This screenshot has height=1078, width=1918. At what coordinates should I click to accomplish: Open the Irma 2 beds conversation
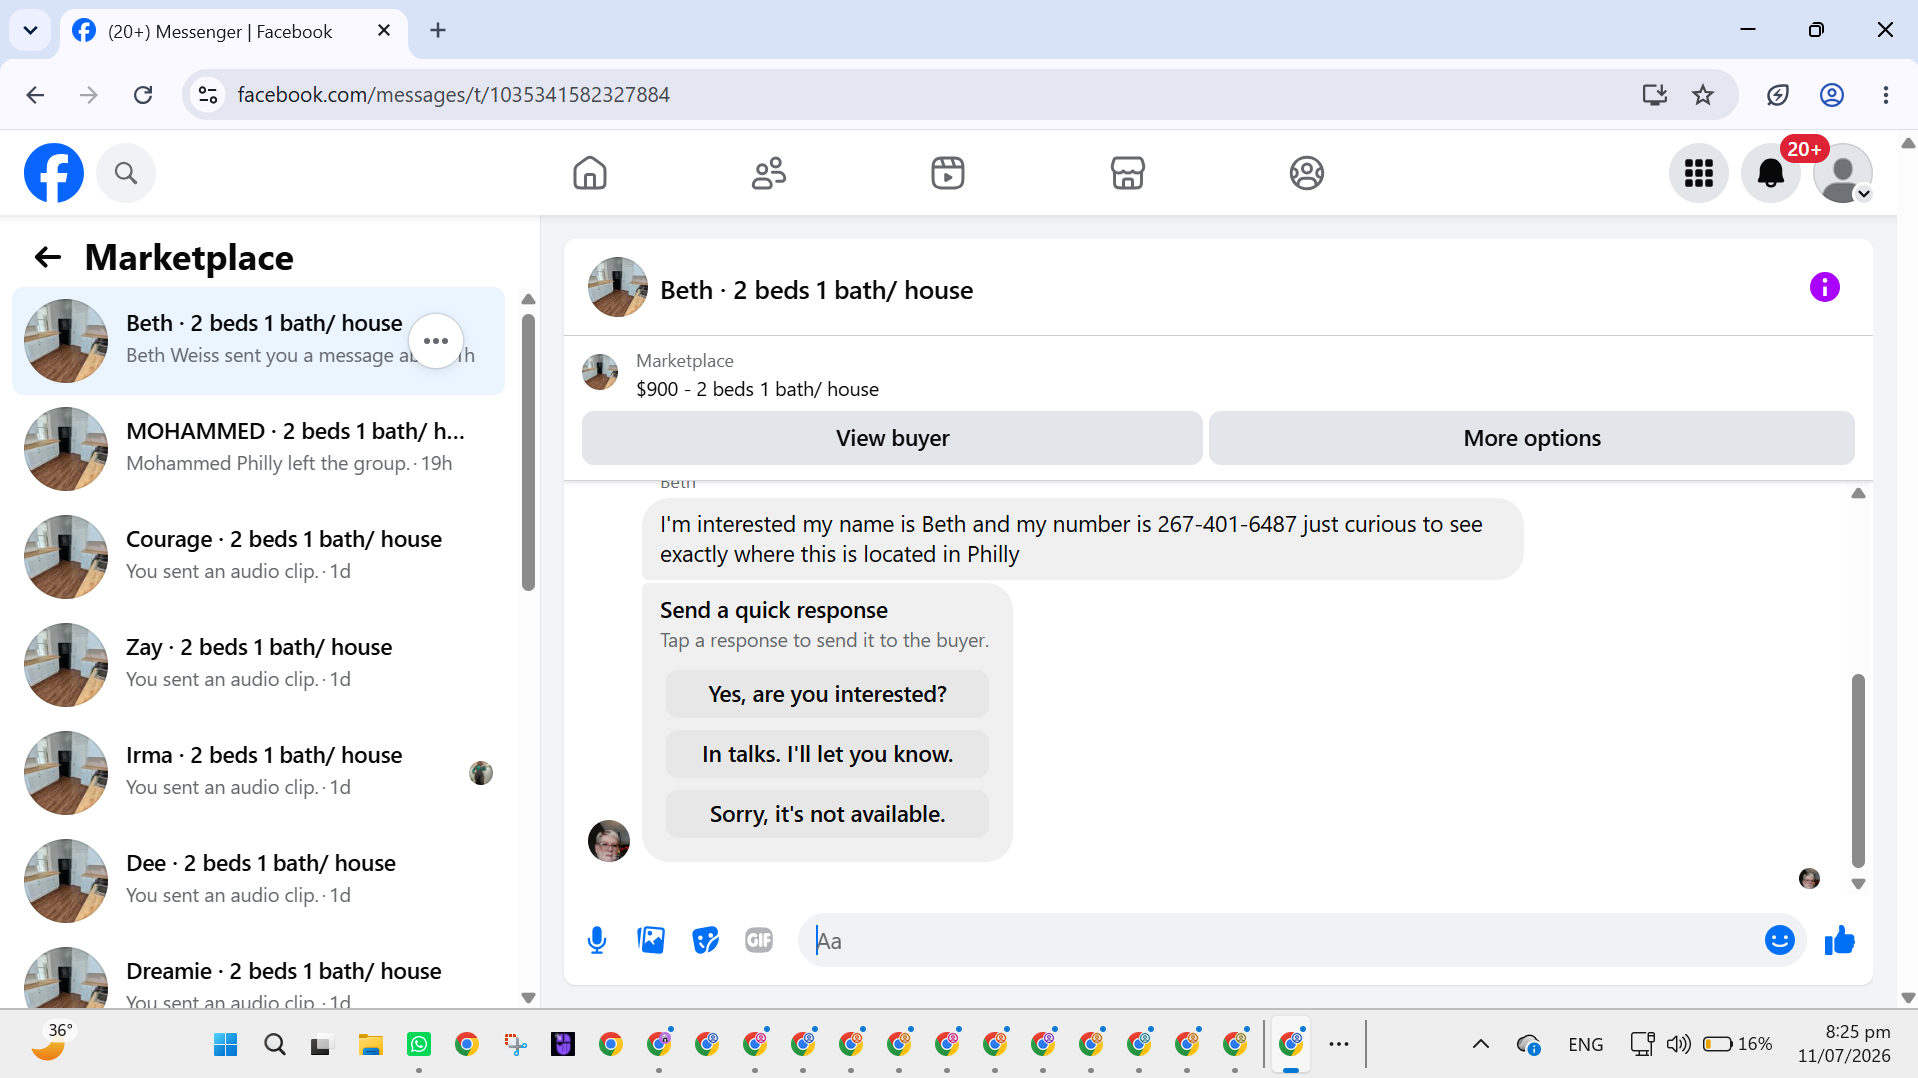pyautogui.click(x=260, y=772)
